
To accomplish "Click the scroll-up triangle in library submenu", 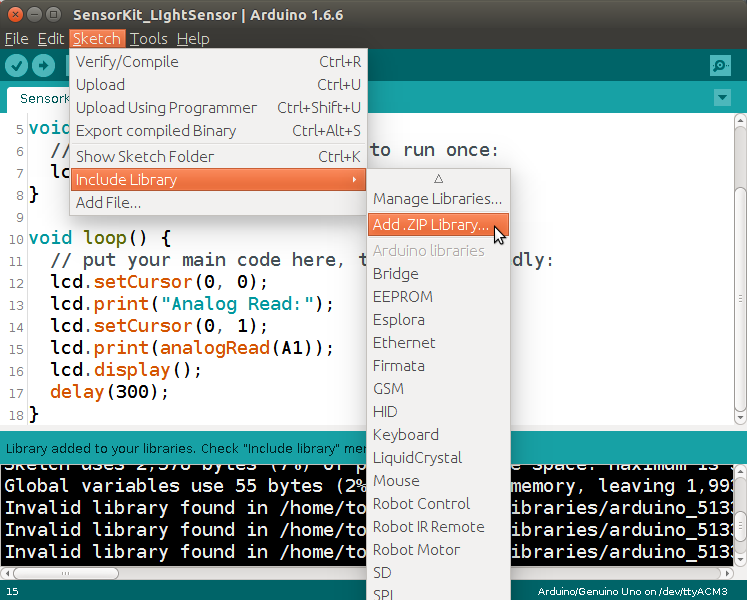I will (x=439, y=179).
